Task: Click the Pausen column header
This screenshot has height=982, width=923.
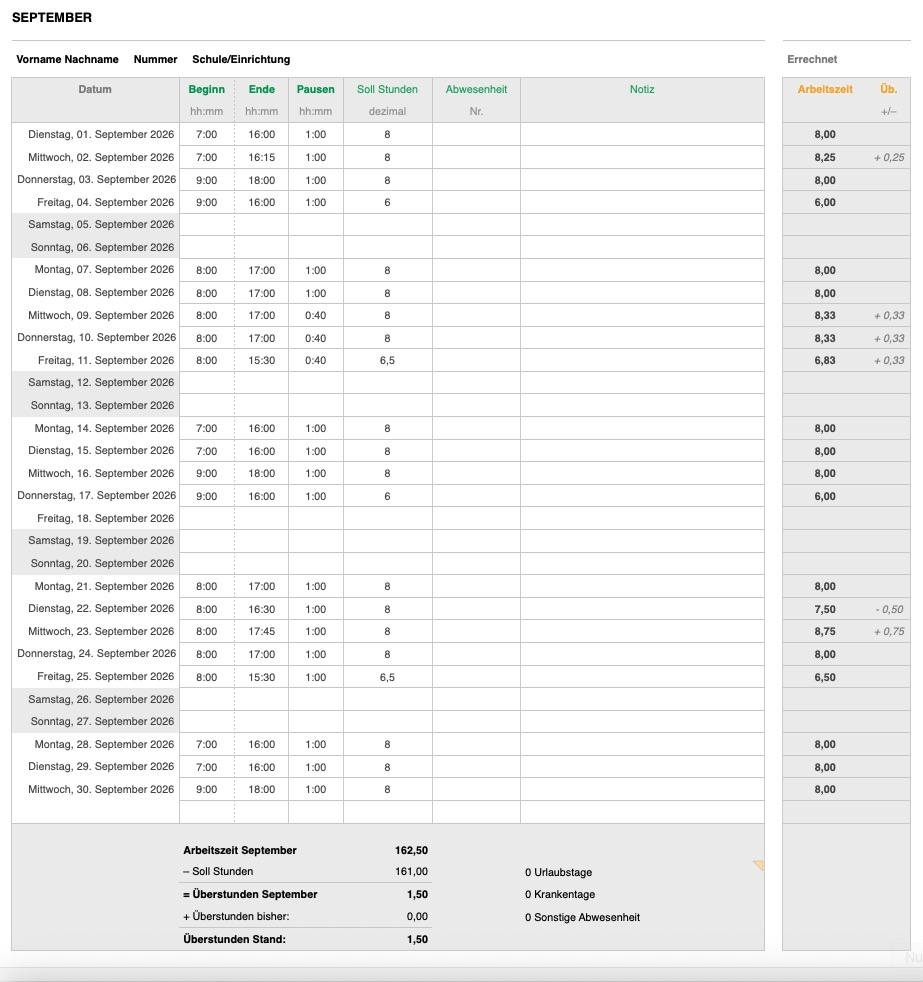Action: [315, 89]
